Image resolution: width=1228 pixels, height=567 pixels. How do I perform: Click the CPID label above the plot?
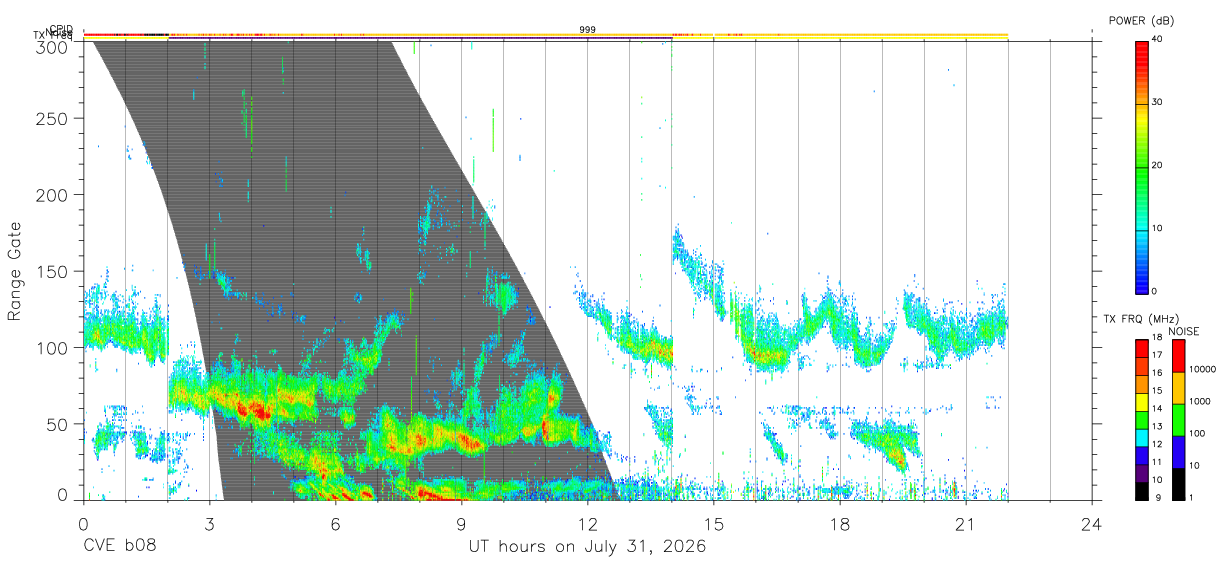pyautogui.click(x=61, y=29)
